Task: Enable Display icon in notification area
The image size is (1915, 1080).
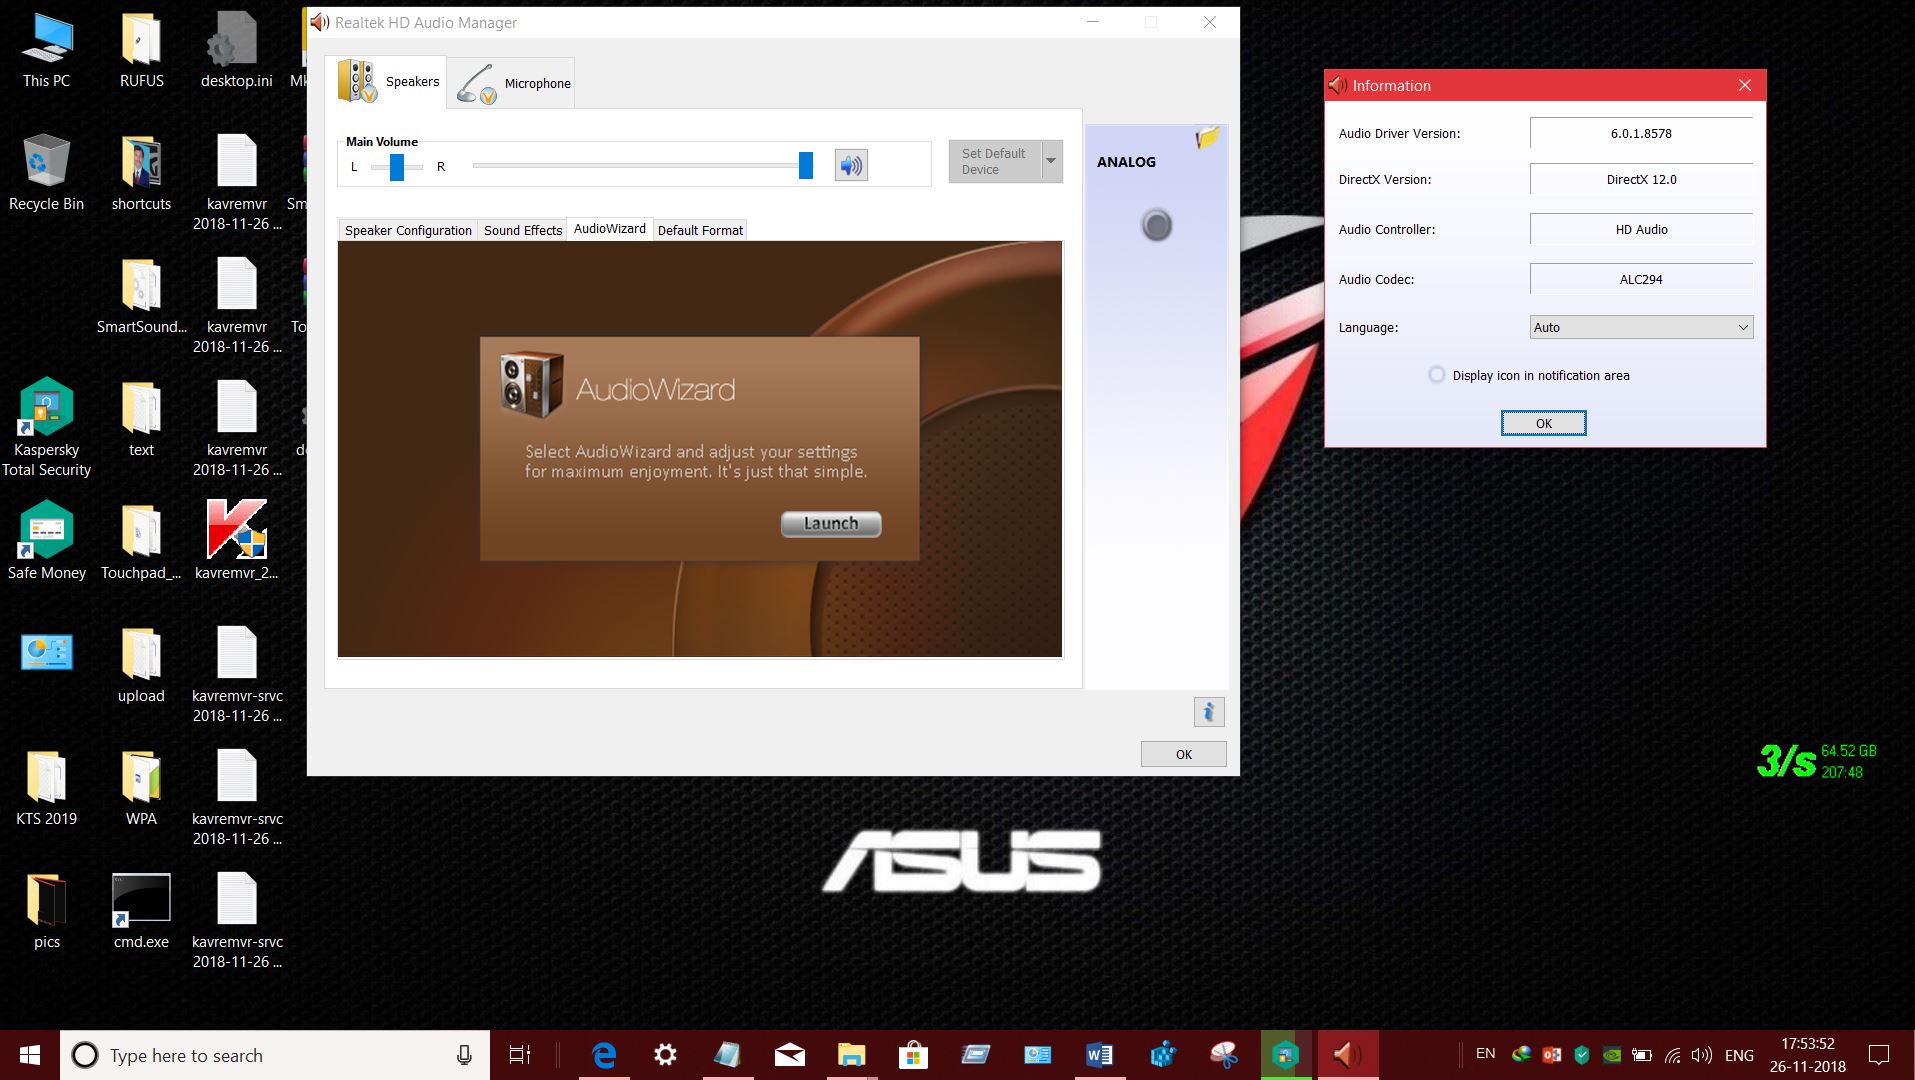Action: 1437,375
